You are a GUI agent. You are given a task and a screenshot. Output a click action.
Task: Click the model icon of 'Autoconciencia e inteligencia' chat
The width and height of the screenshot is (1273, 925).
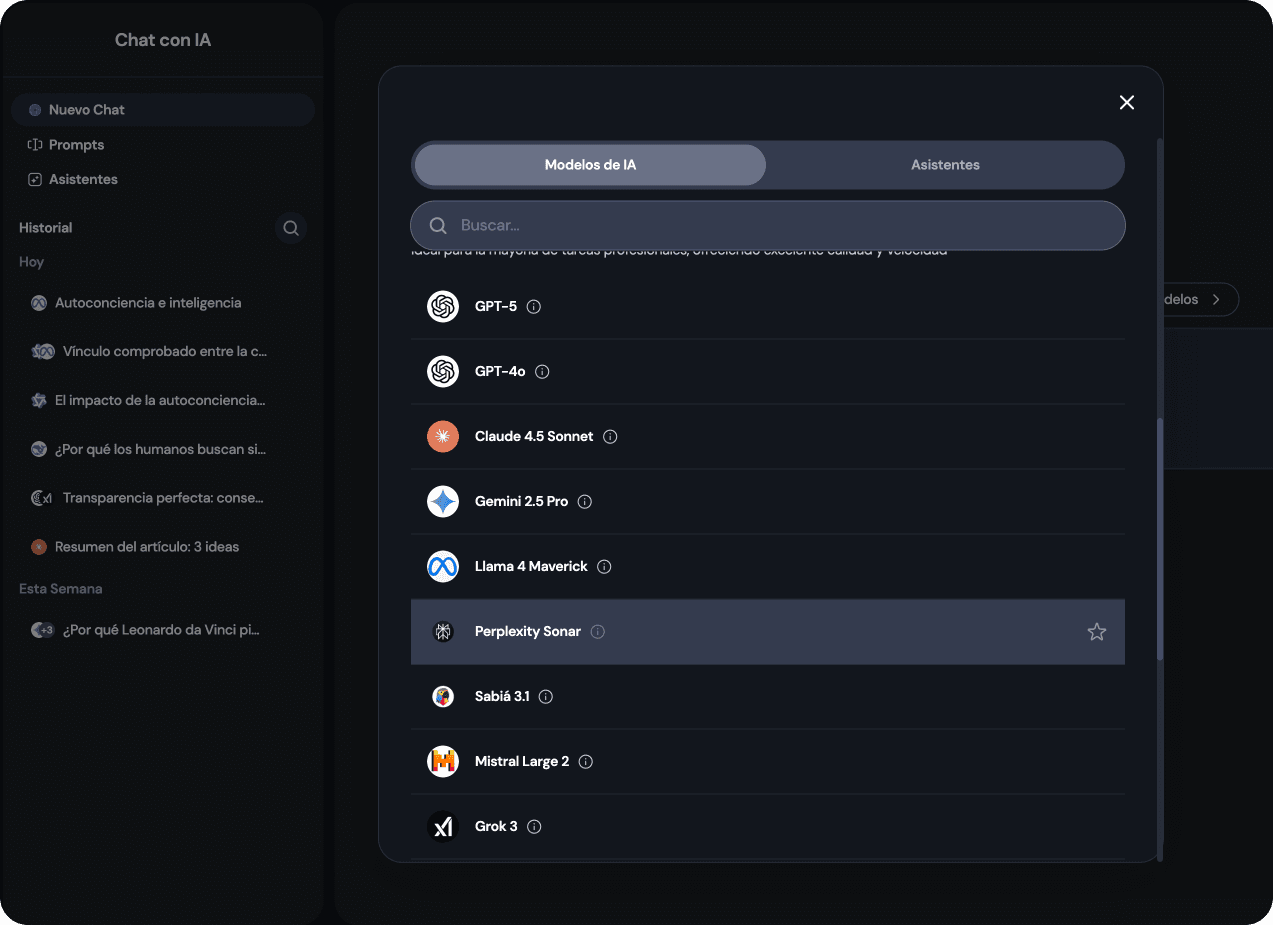[x=39, y=303]
